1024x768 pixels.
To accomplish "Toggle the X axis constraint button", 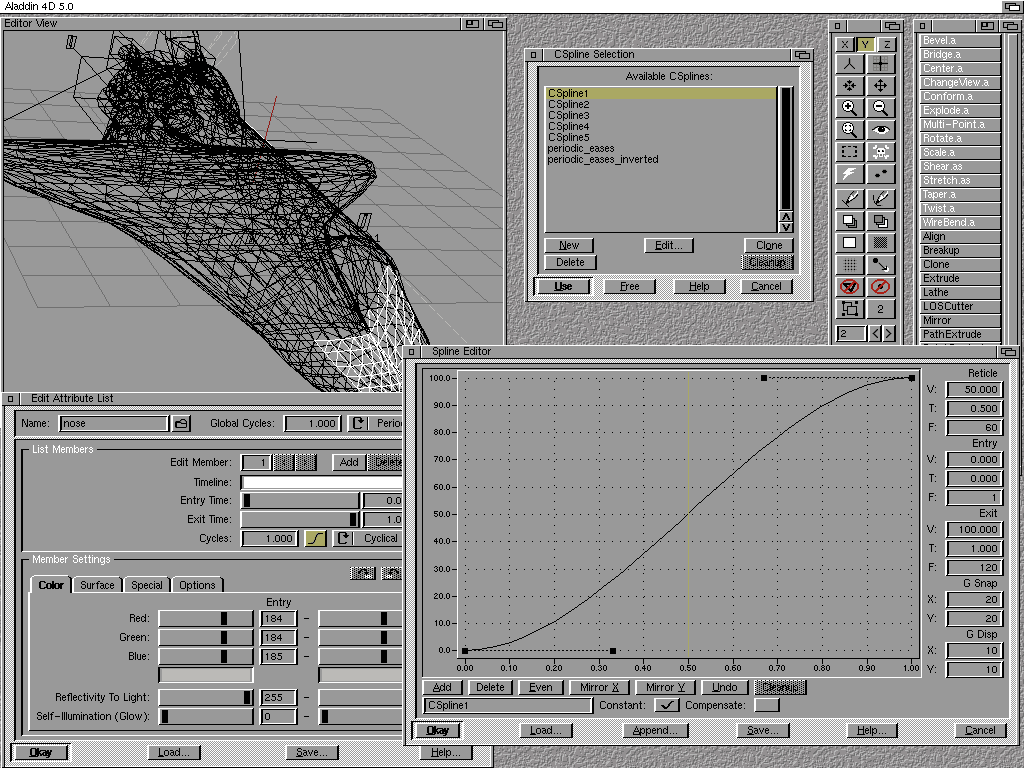I will pyautogui.click(x=845, y=44).
